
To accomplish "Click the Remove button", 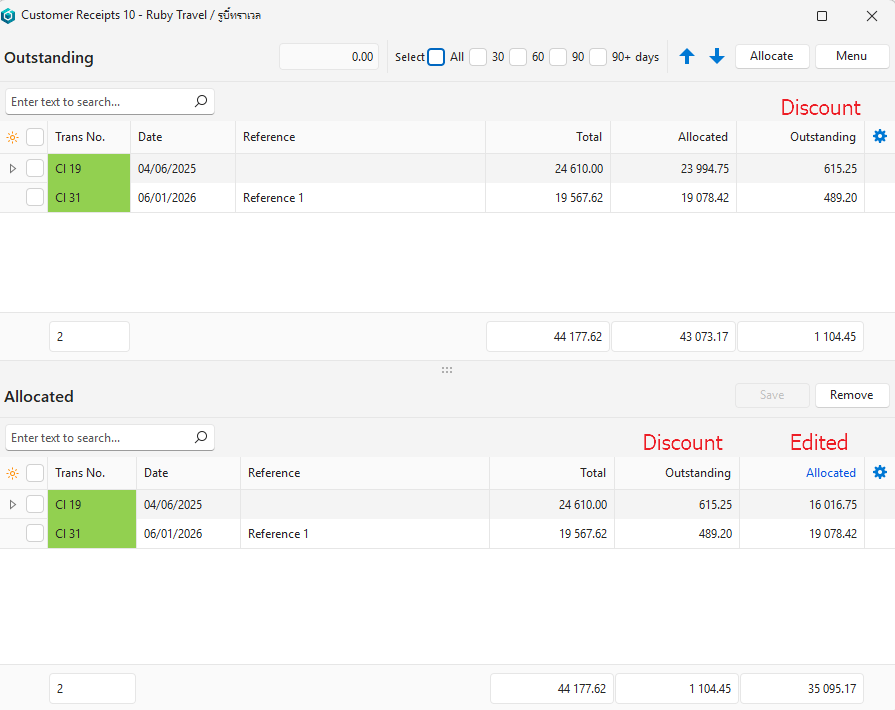I will (852, 395).
